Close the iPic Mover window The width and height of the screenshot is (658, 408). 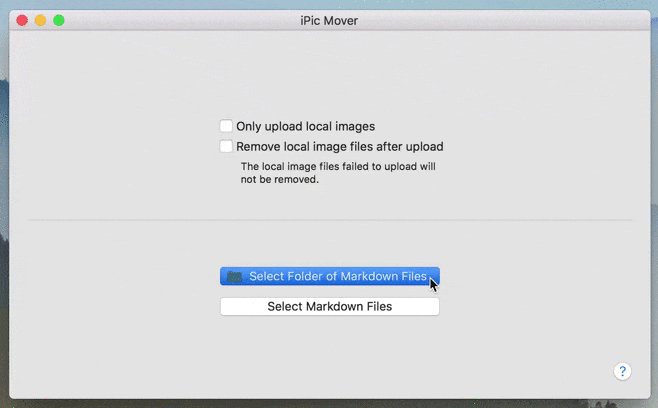pos(22,20)
